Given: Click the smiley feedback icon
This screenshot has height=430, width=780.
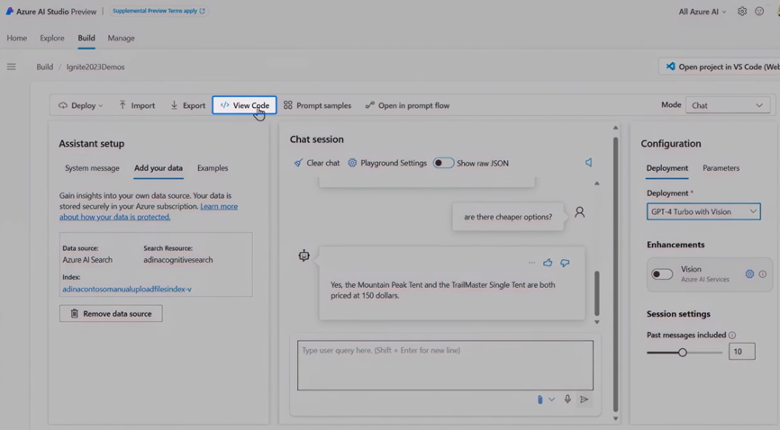Looking at the screenshot, I should [x=759, y=11].
